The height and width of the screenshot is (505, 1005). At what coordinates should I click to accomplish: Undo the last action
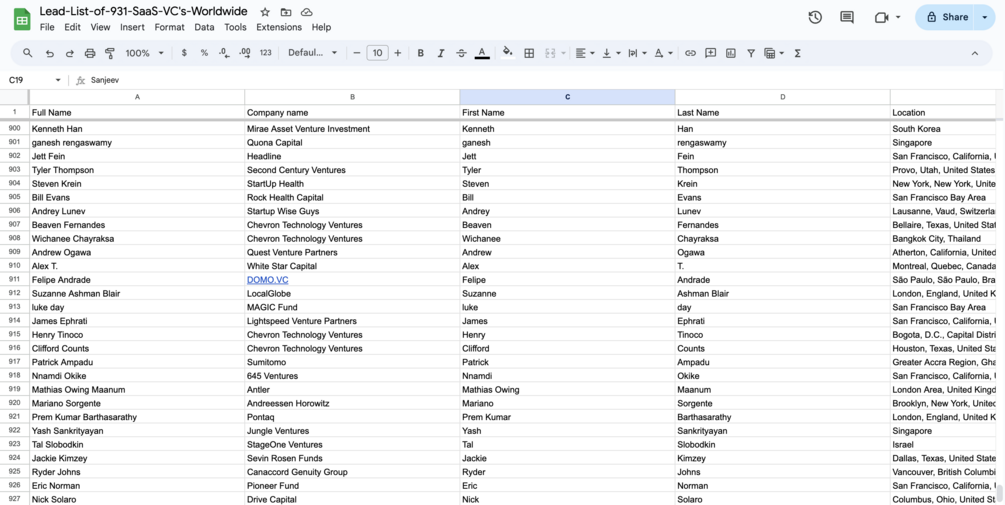pyautogui.click(x=49, y=53)
